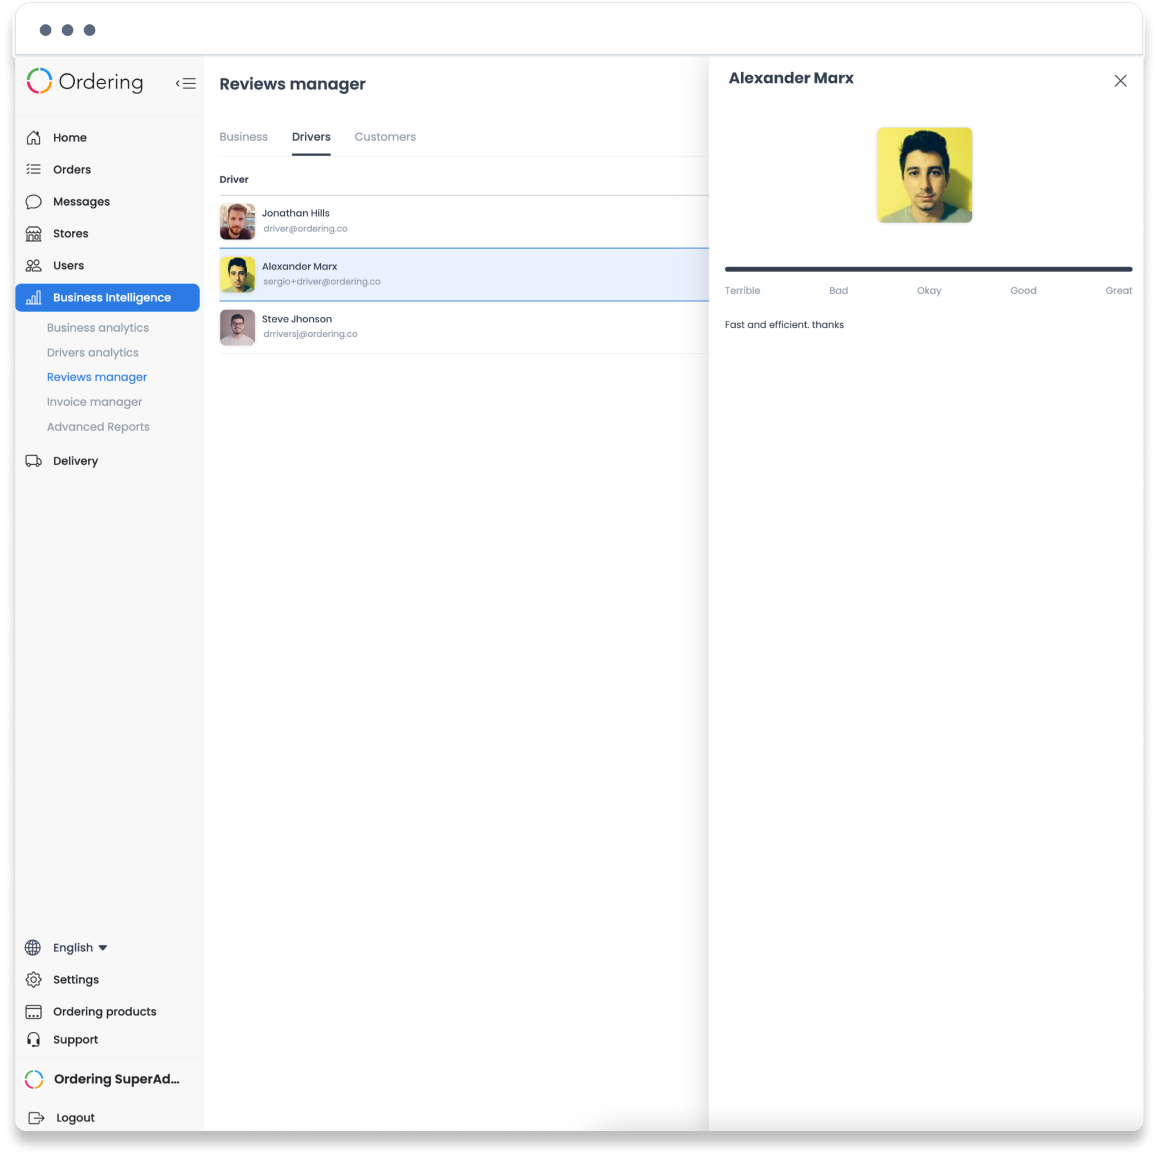This screenshot has height=1155, width=1158.
Task: Open Orders from the sidebar
Action: pos(72,169)
